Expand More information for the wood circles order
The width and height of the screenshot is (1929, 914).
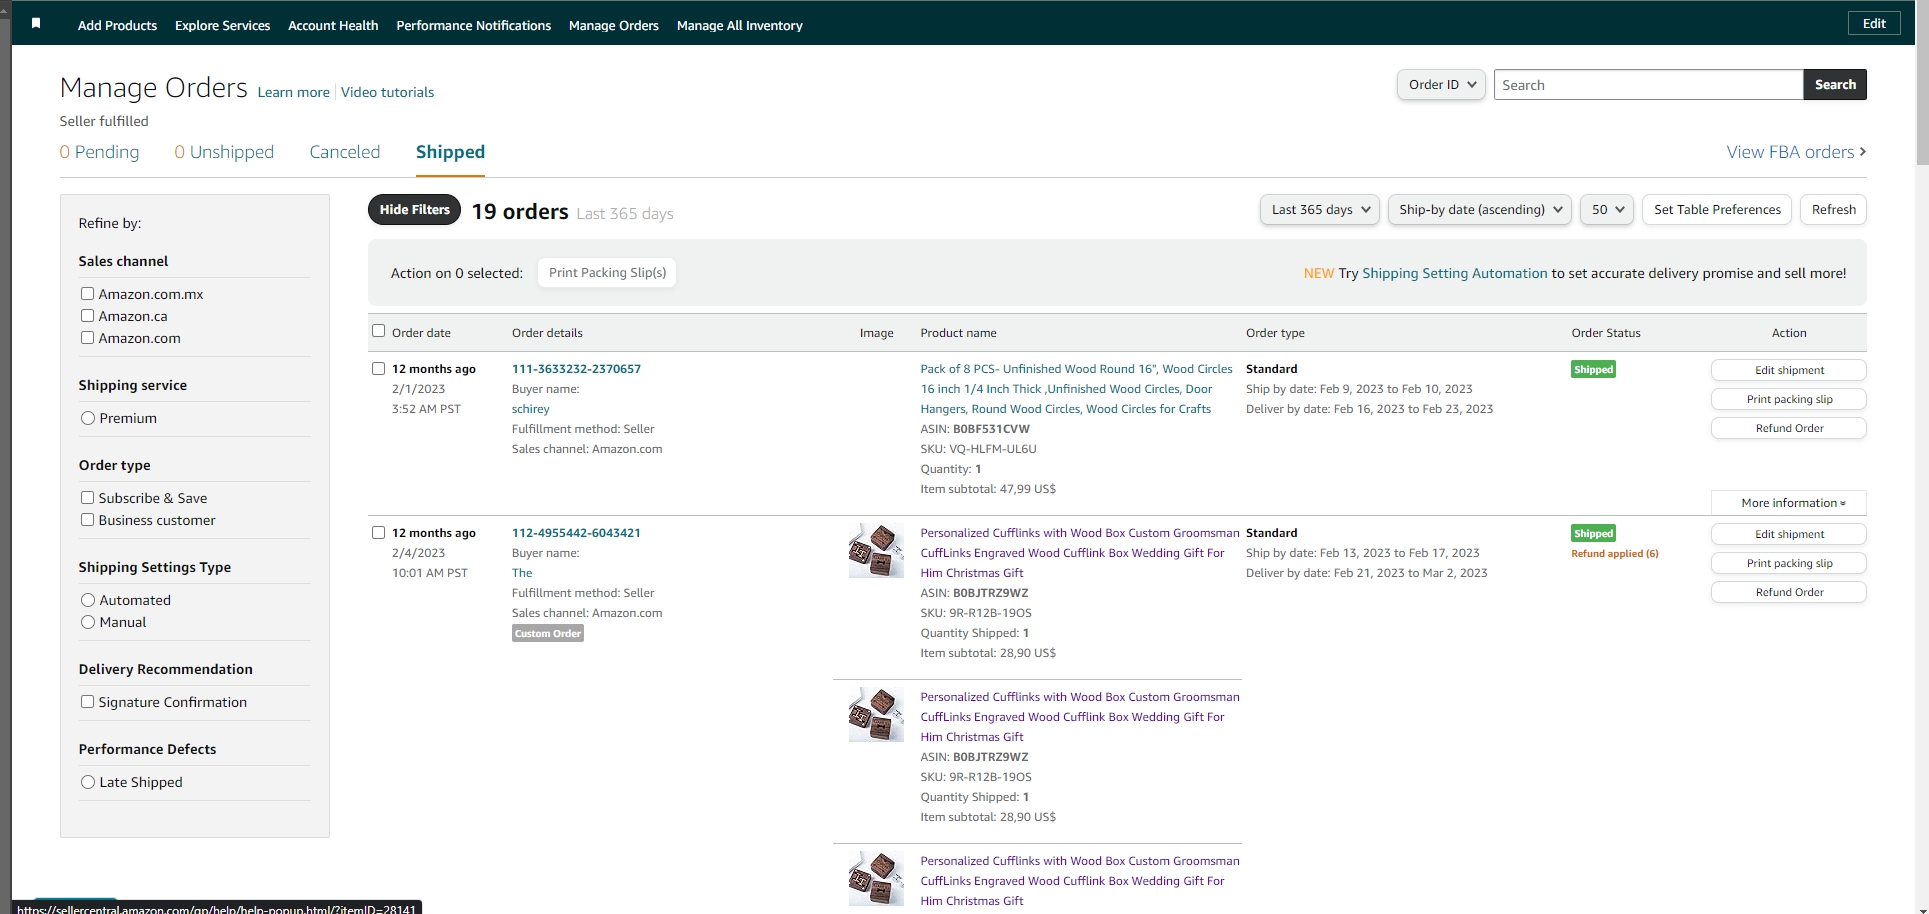(1789, 503)
